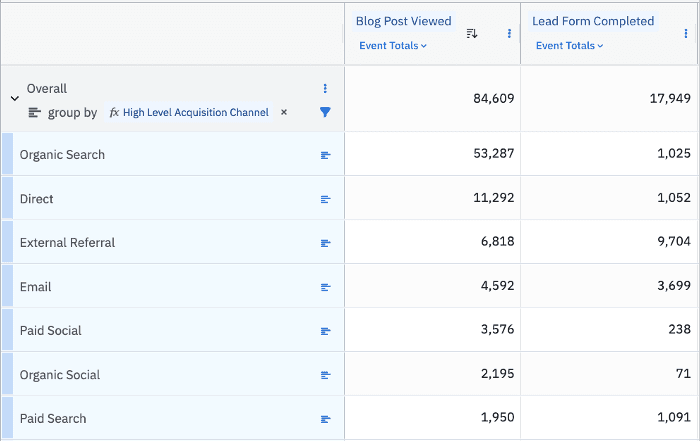Click the breakdown icon for Paid Social

325,331
